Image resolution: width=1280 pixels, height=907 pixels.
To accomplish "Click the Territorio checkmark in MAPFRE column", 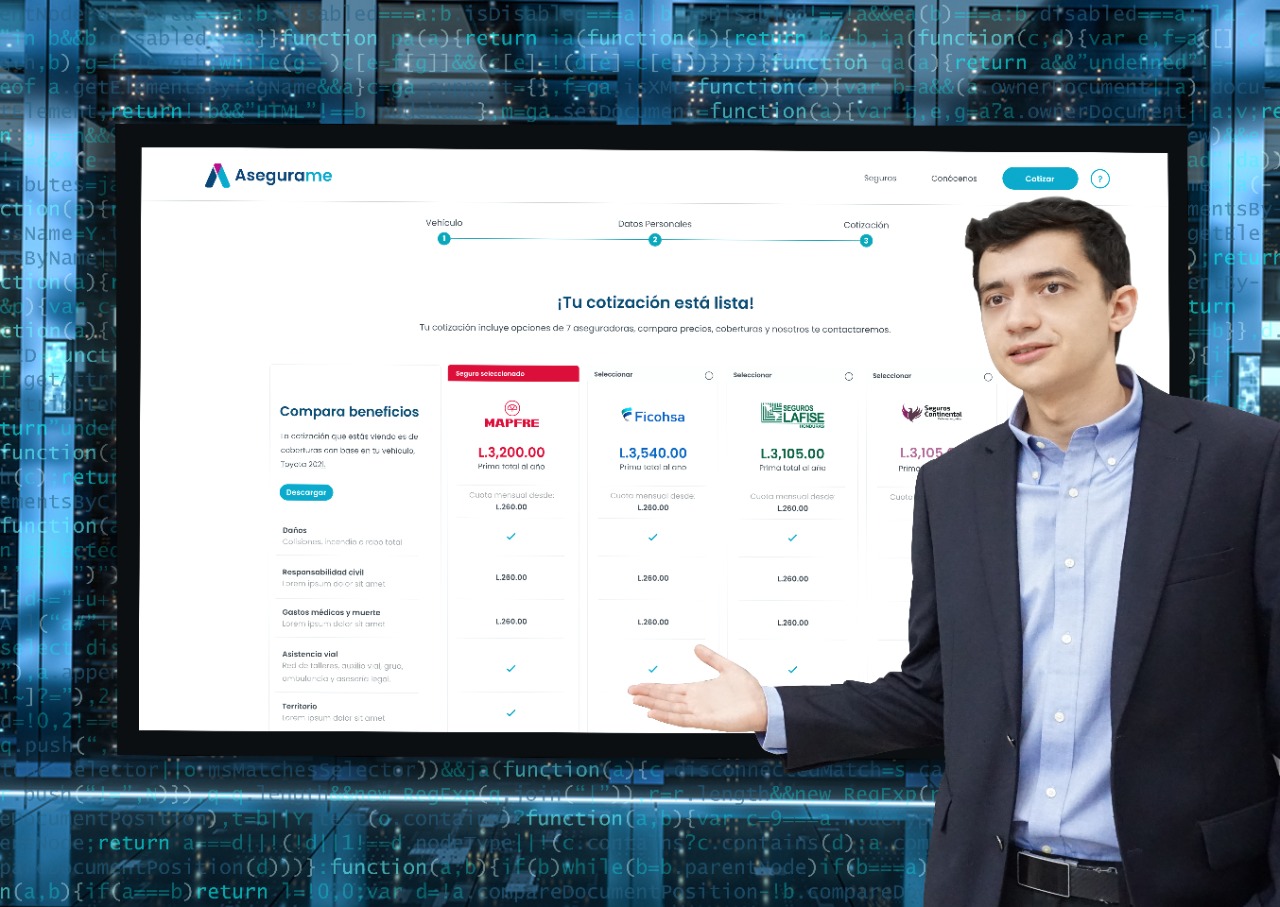I will pyautogui.click(x=511, y=712).
